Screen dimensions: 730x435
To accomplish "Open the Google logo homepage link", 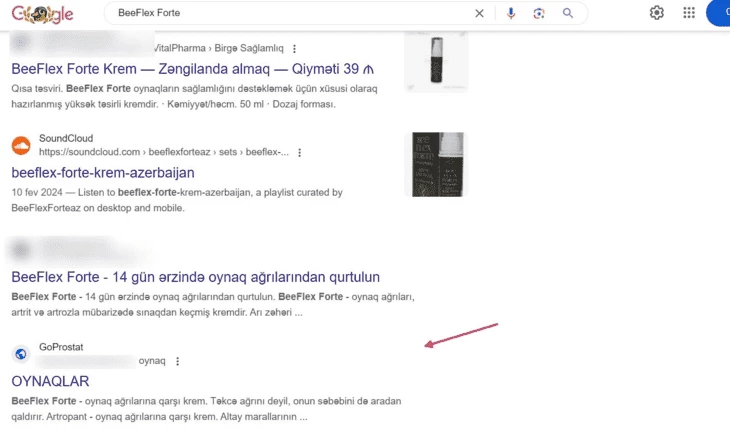I will coord(42,14).
